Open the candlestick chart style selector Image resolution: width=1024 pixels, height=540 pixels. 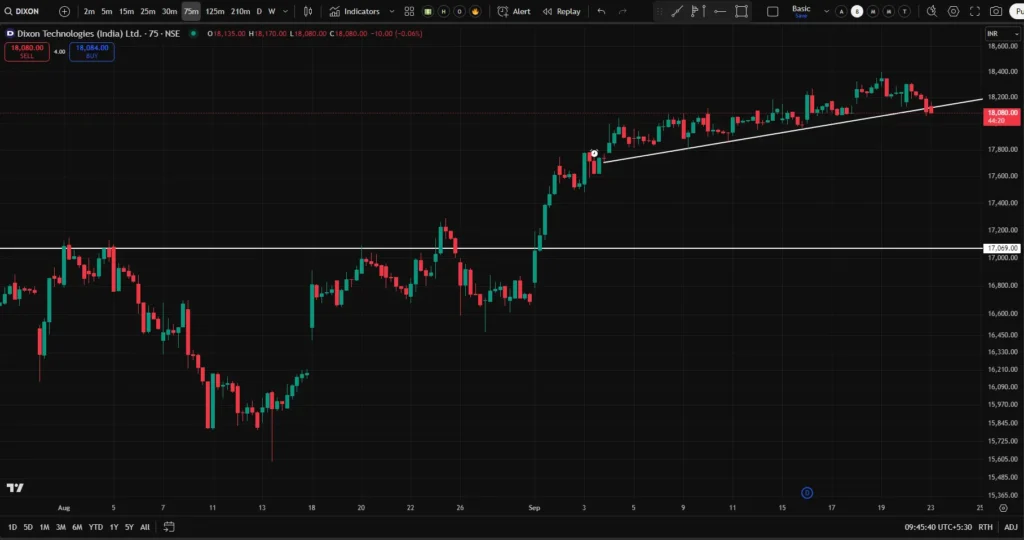tap(305, 11)
